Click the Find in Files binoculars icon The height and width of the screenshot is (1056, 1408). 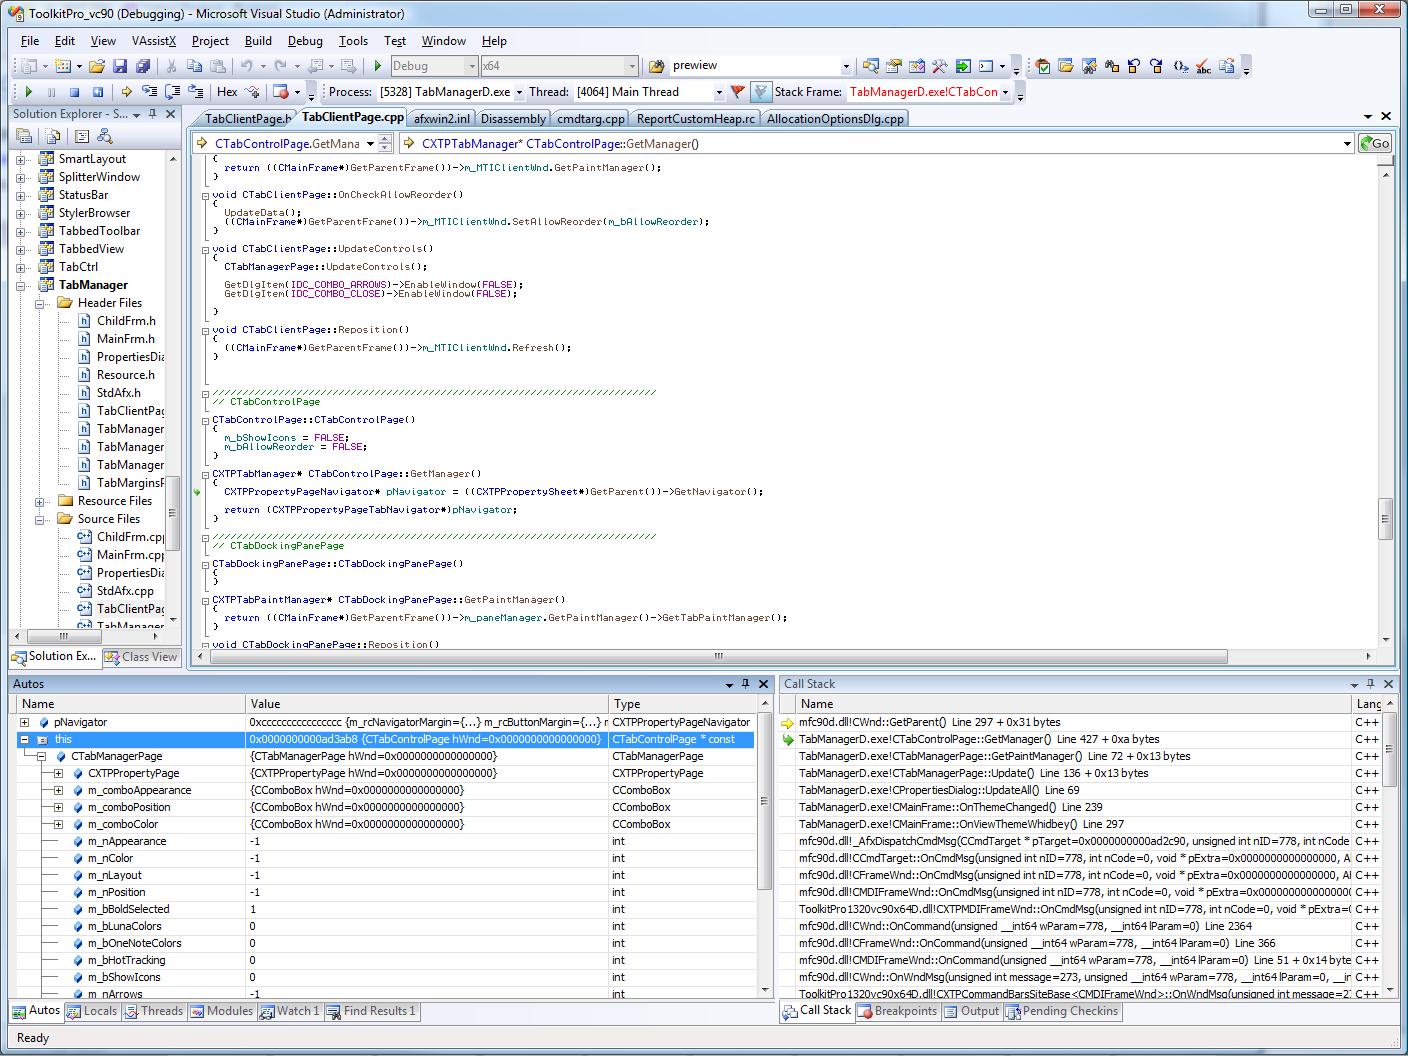[657, 66]
